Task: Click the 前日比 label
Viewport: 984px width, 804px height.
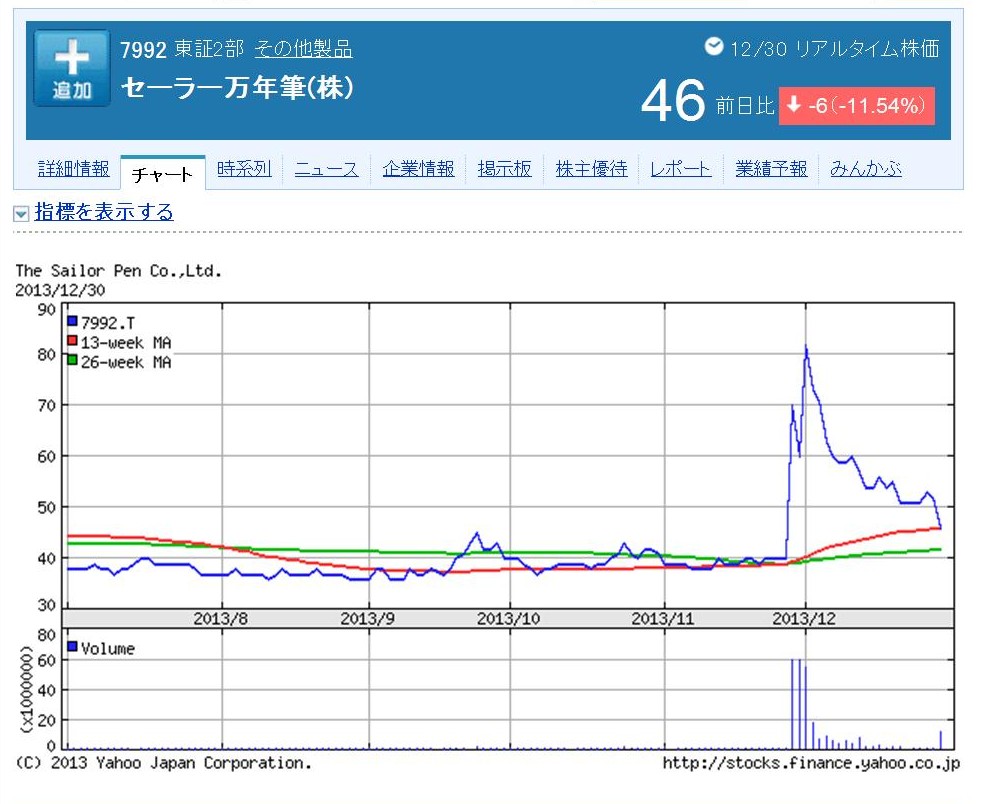Action: [x=745, y=105]
